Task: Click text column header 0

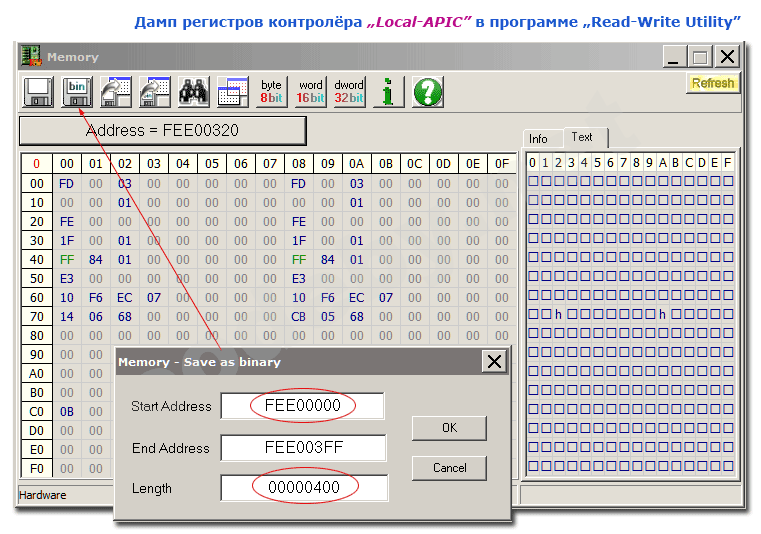Action: (532, 163)
